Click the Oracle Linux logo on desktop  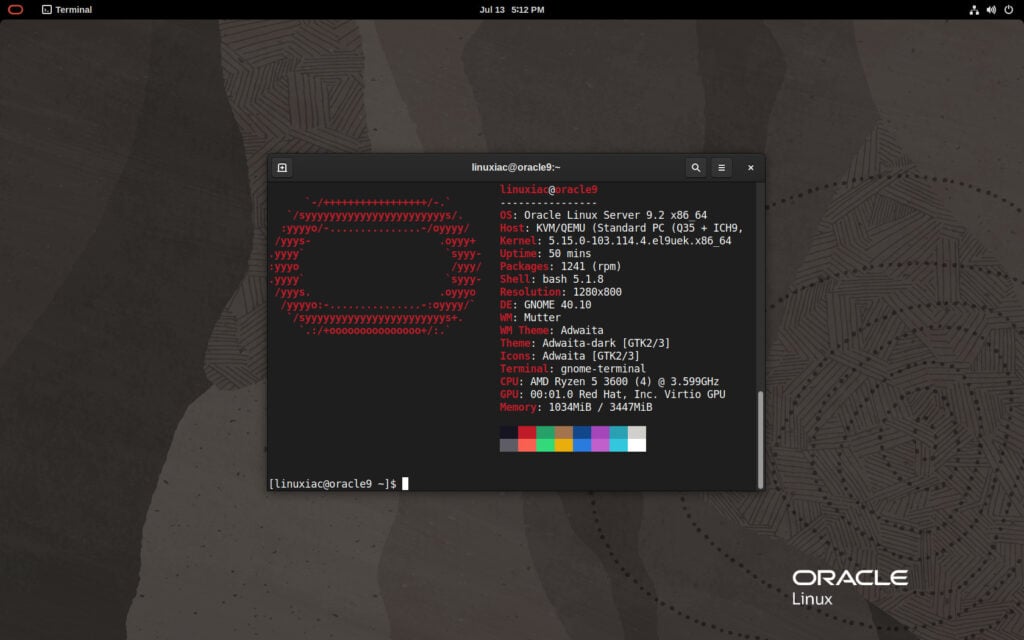[x=849, y=587]
